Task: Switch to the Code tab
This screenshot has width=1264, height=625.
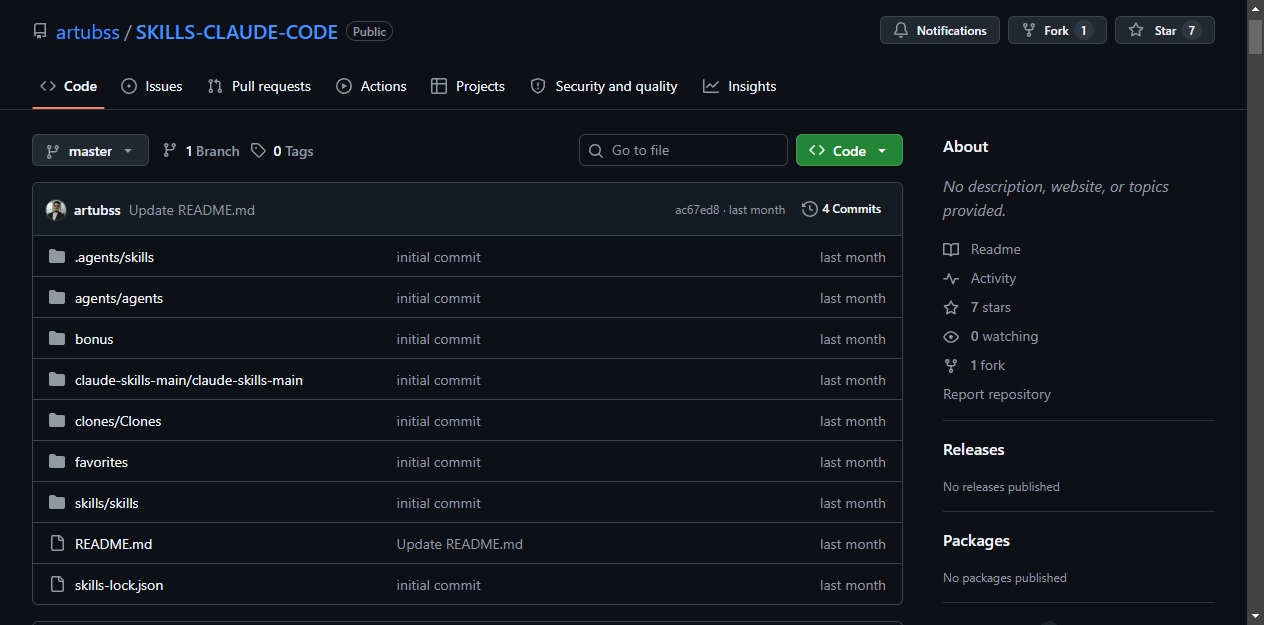Action: pos(68,86)
